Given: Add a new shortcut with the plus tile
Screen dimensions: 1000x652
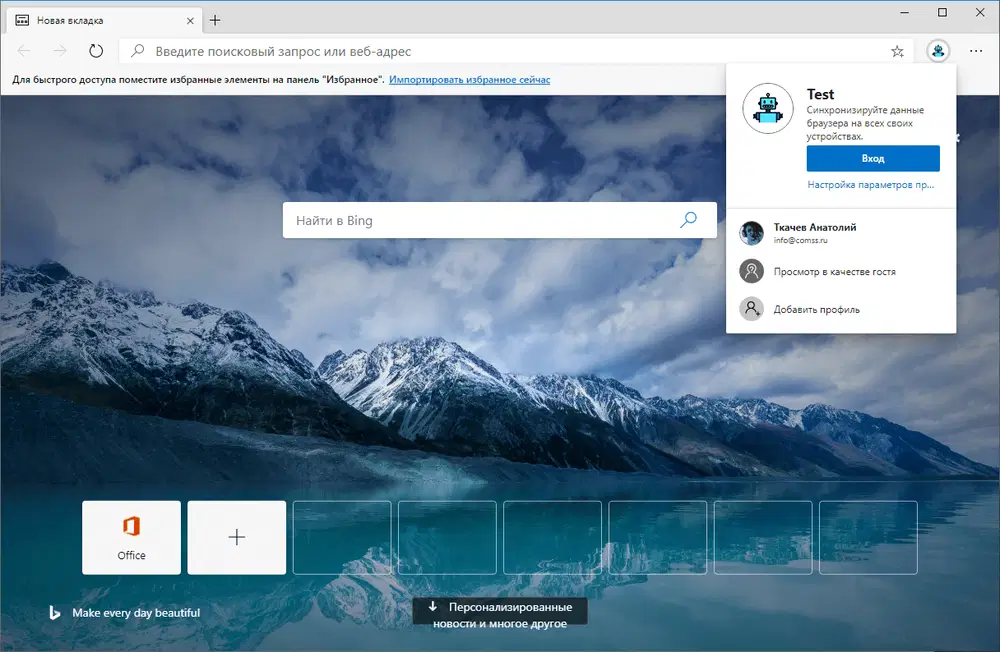Looking at the screenshot, I should (236, 537).
